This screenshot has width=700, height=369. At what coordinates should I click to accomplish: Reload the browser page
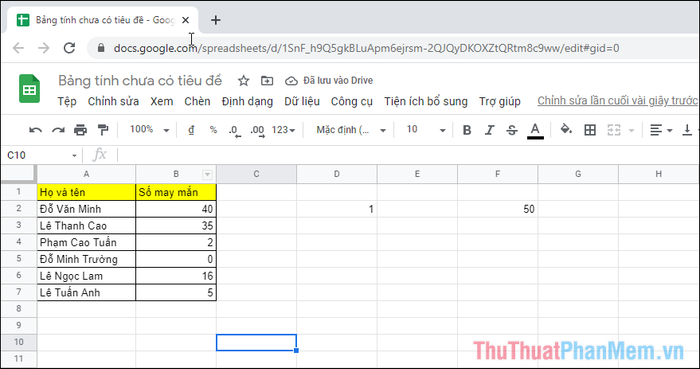[x=69, y=48]
